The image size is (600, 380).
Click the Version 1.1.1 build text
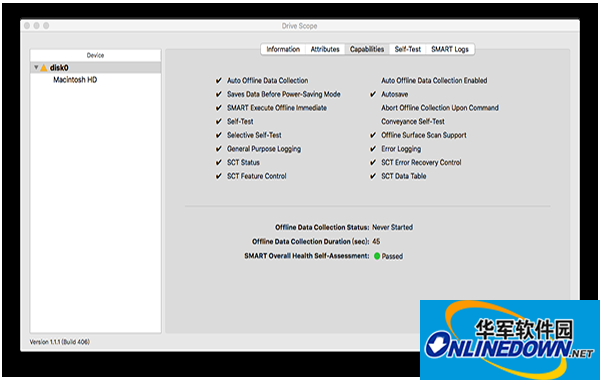pos(60,342)
